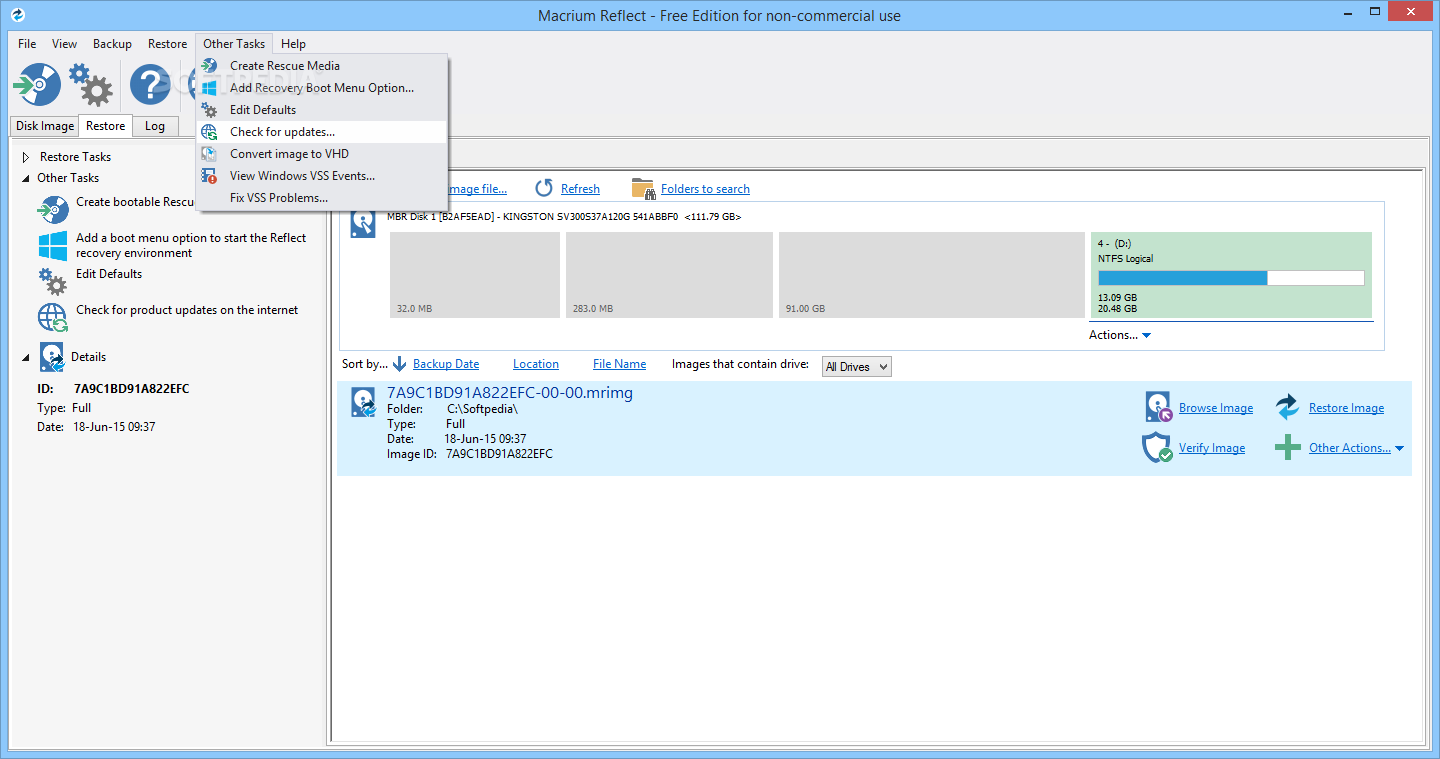Select View Windows VSS Events

[322, 176]
